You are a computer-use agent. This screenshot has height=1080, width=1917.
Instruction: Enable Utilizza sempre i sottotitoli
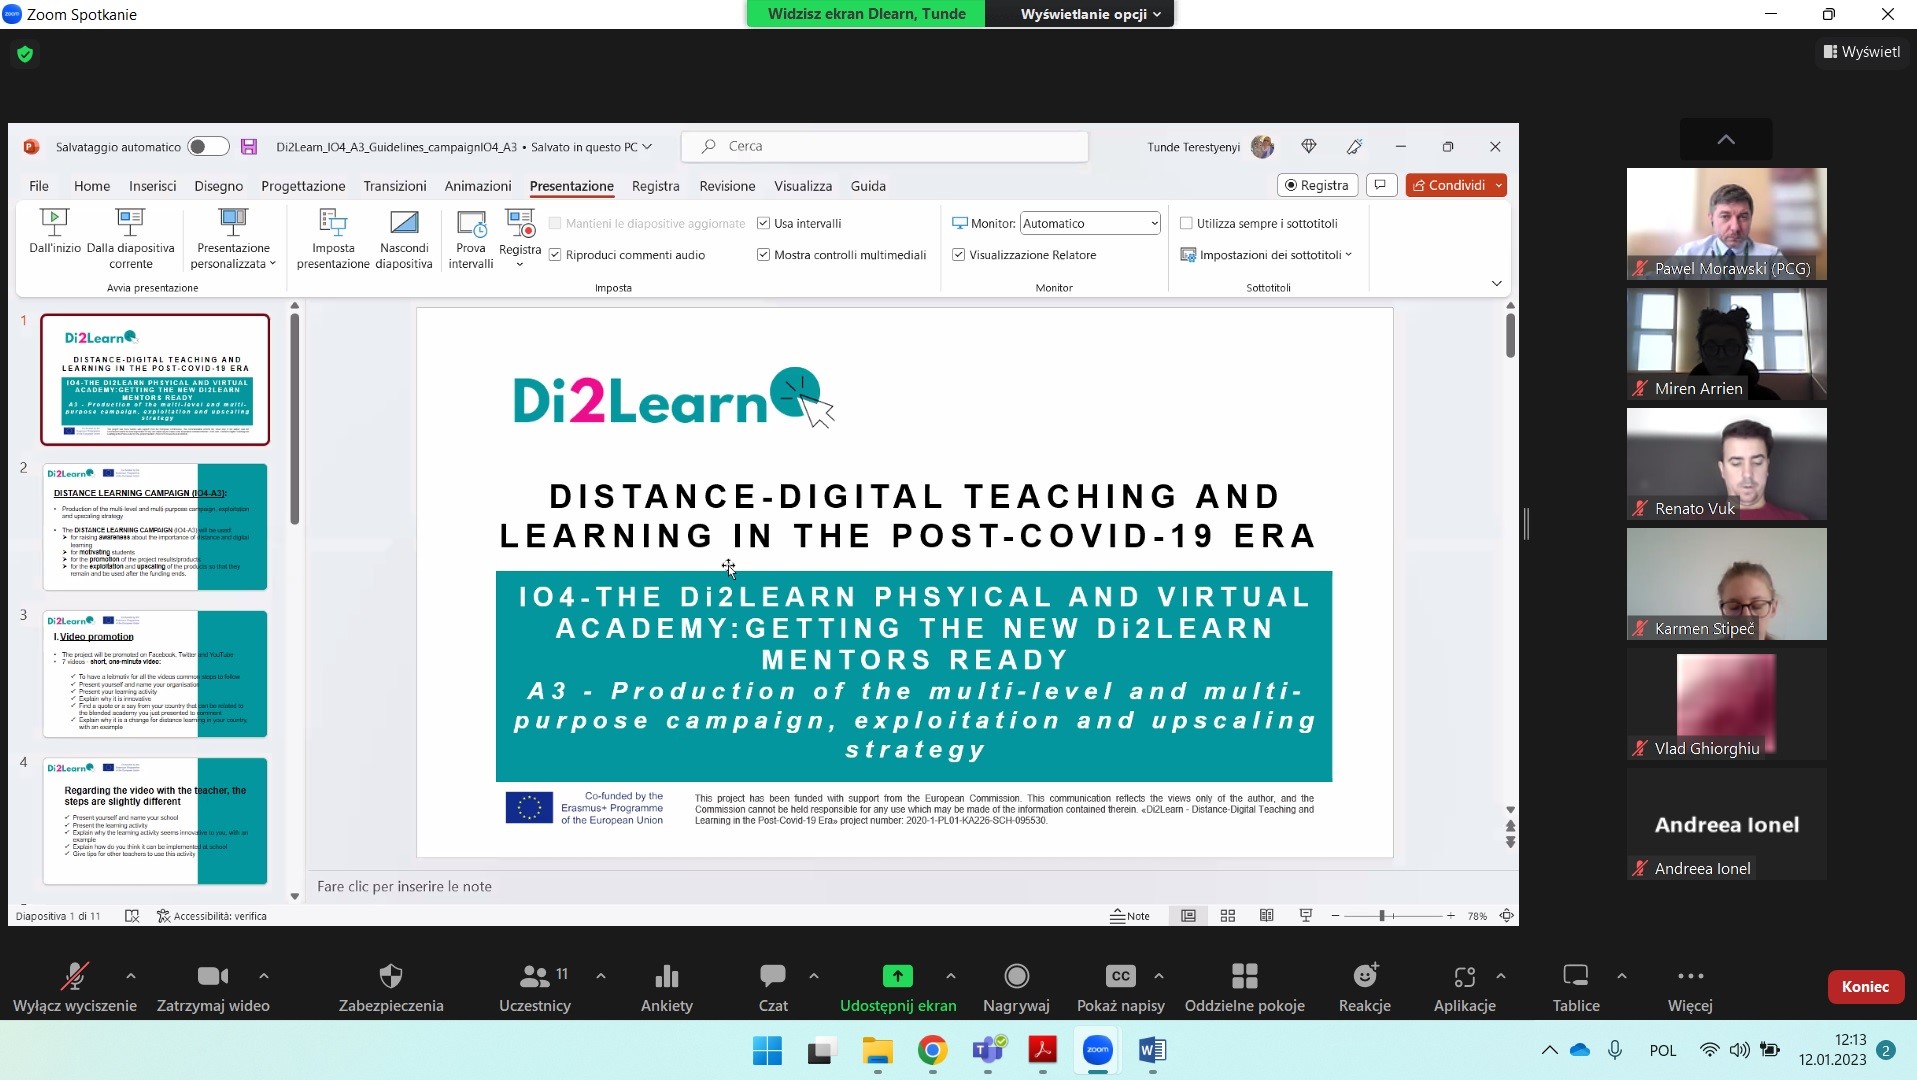[x=1186, y=223]
